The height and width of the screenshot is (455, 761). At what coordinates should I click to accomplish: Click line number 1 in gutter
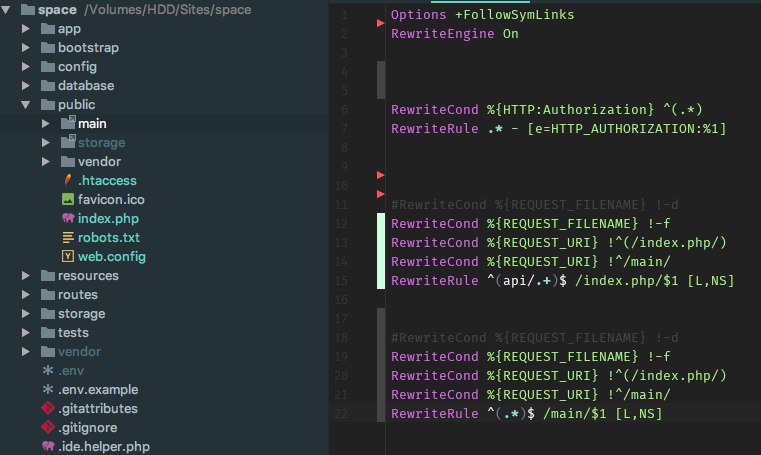[344, 15]
